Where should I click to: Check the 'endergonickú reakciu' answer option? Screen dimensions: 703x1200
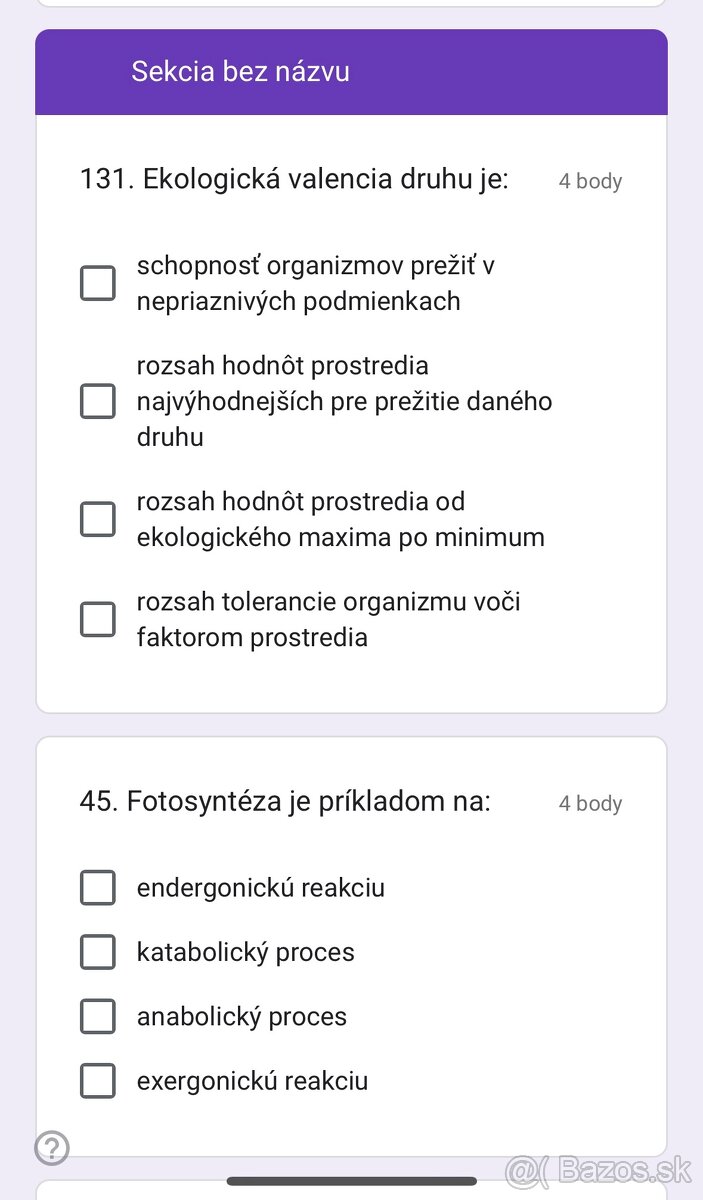[x=97, y=887]
